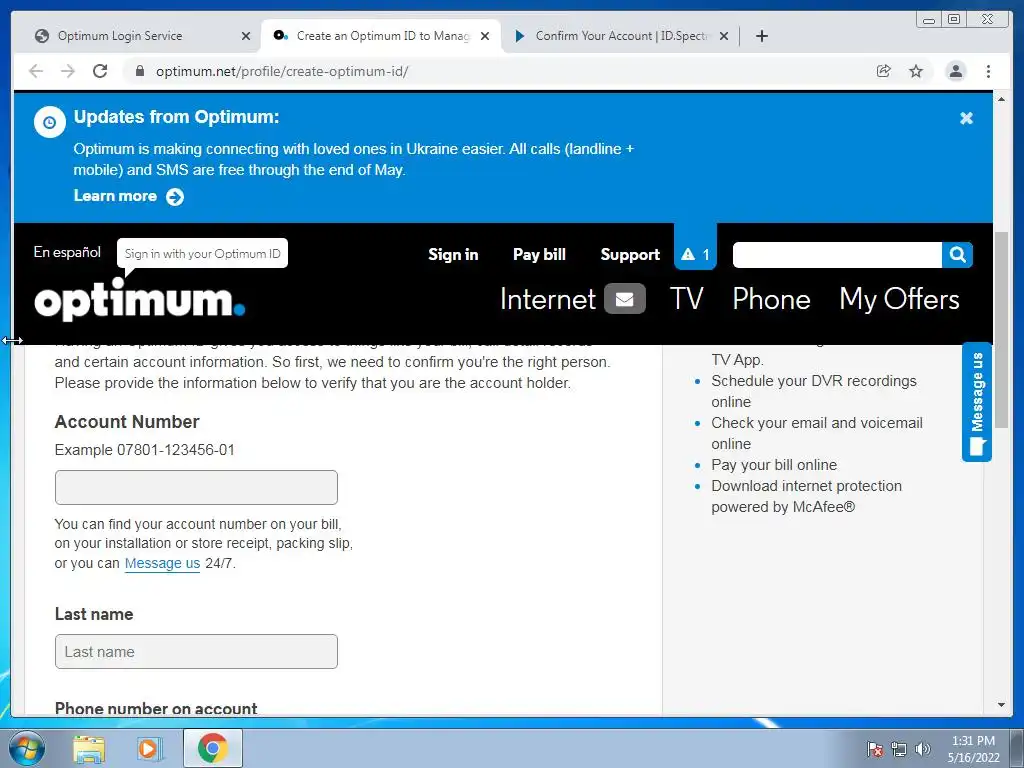Open the Chrome three-dot menu
Image resolution: width=1024 pixels, height=768 pixels.
(x=988, y=71)
